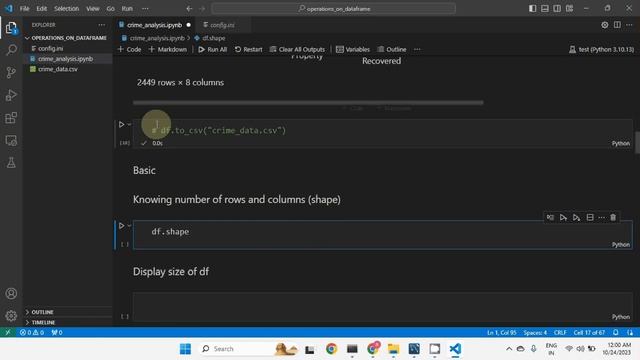This screenshot has width=640, height=360.
Task: Toggle the primary side bar layout
Action: click(532, 8)
